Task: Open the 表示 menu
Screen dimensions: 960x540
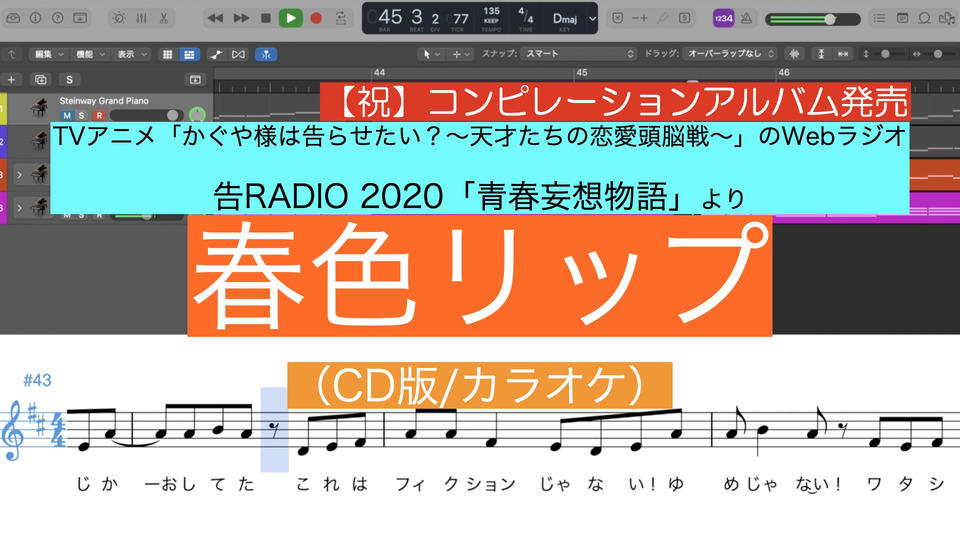Action: pos(131,54)
